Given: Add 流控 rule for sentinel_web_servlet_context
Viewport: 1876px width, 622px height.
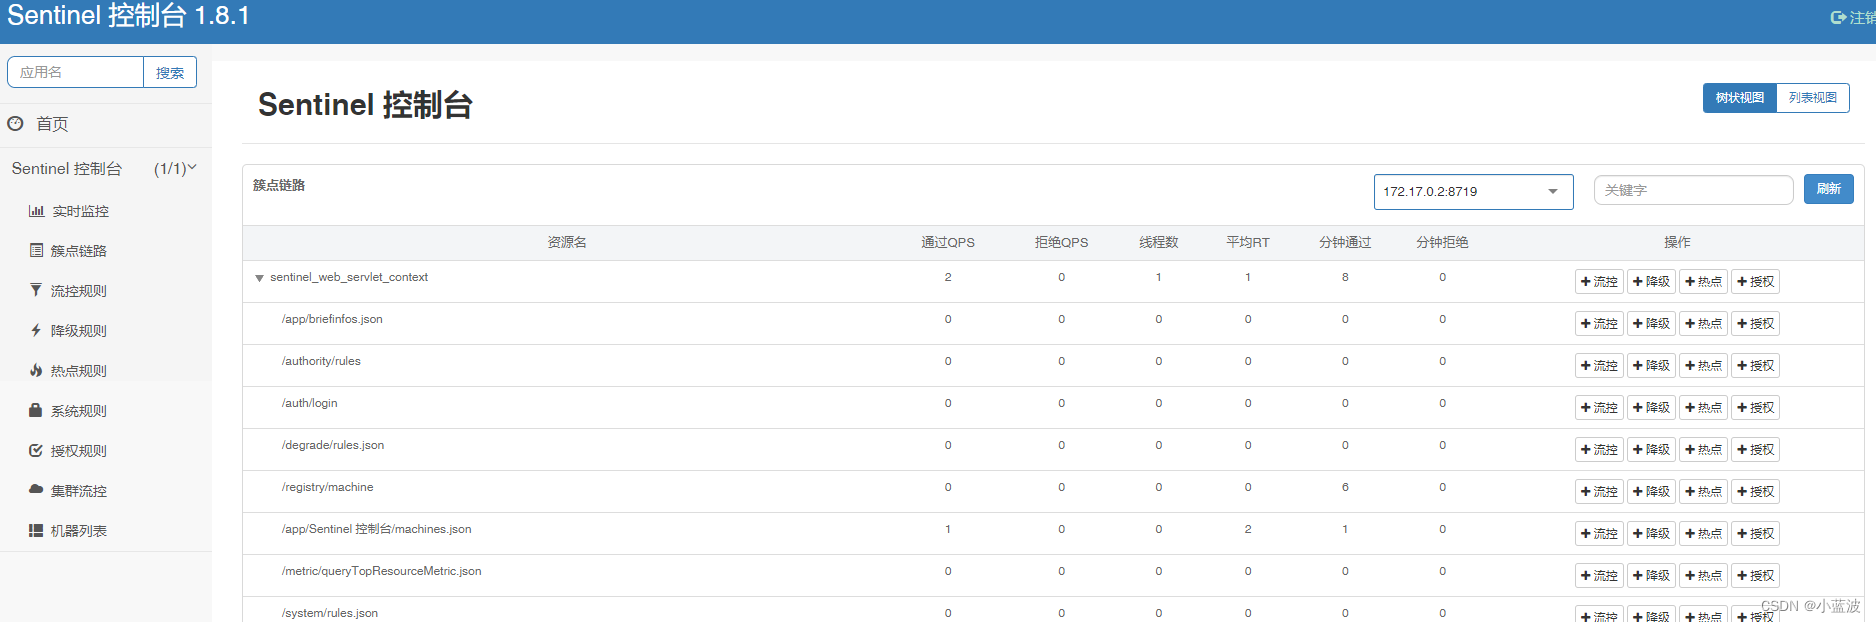Looking at the screenshot, I should pos(1599,282).
